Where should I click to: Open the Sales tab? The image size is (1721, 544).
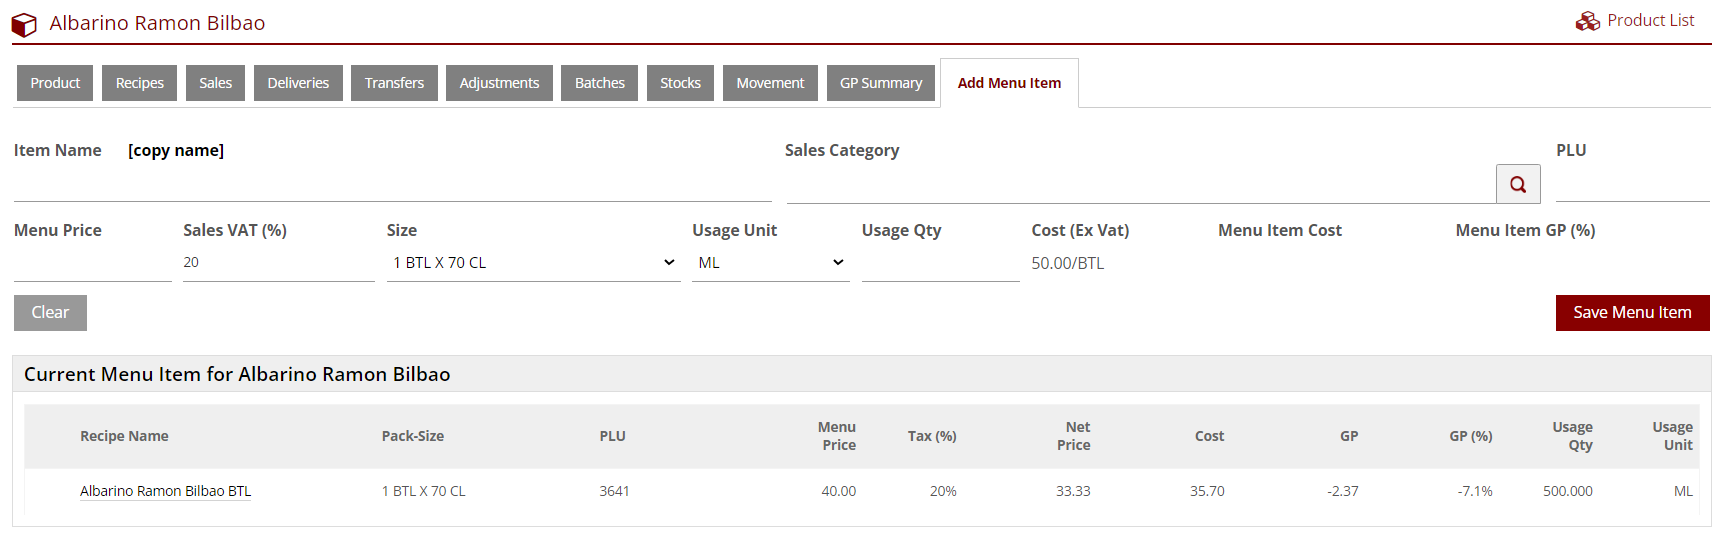pos(215,83)
